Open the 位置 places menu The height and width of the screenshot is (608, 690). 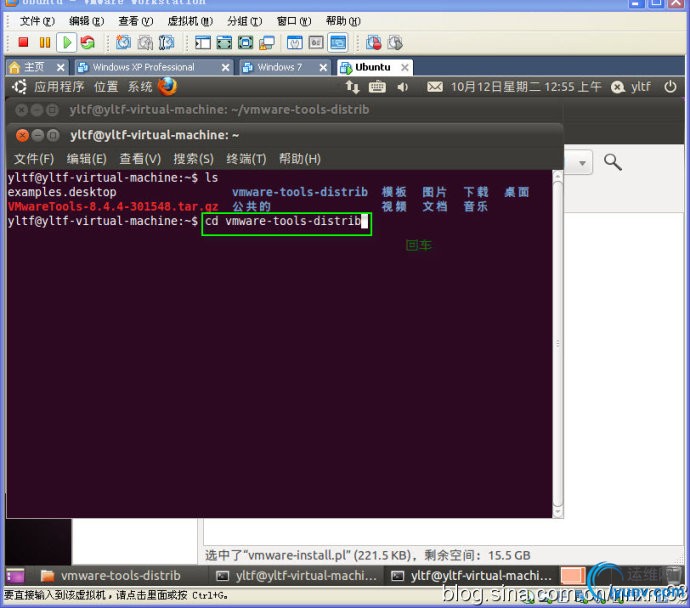tap(106, 87)
